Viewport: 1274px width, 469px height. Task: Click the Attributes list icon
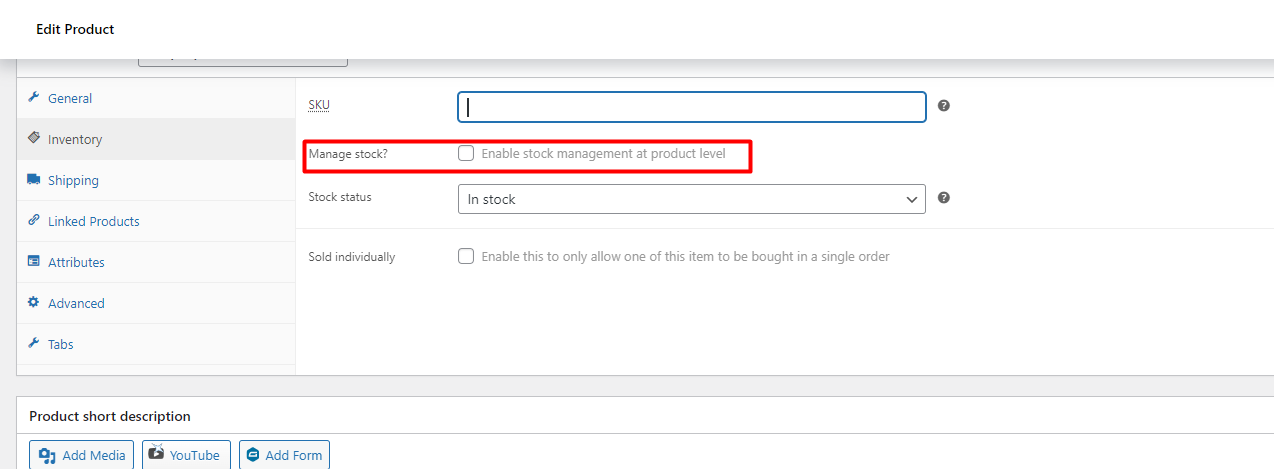pos(34,261)
